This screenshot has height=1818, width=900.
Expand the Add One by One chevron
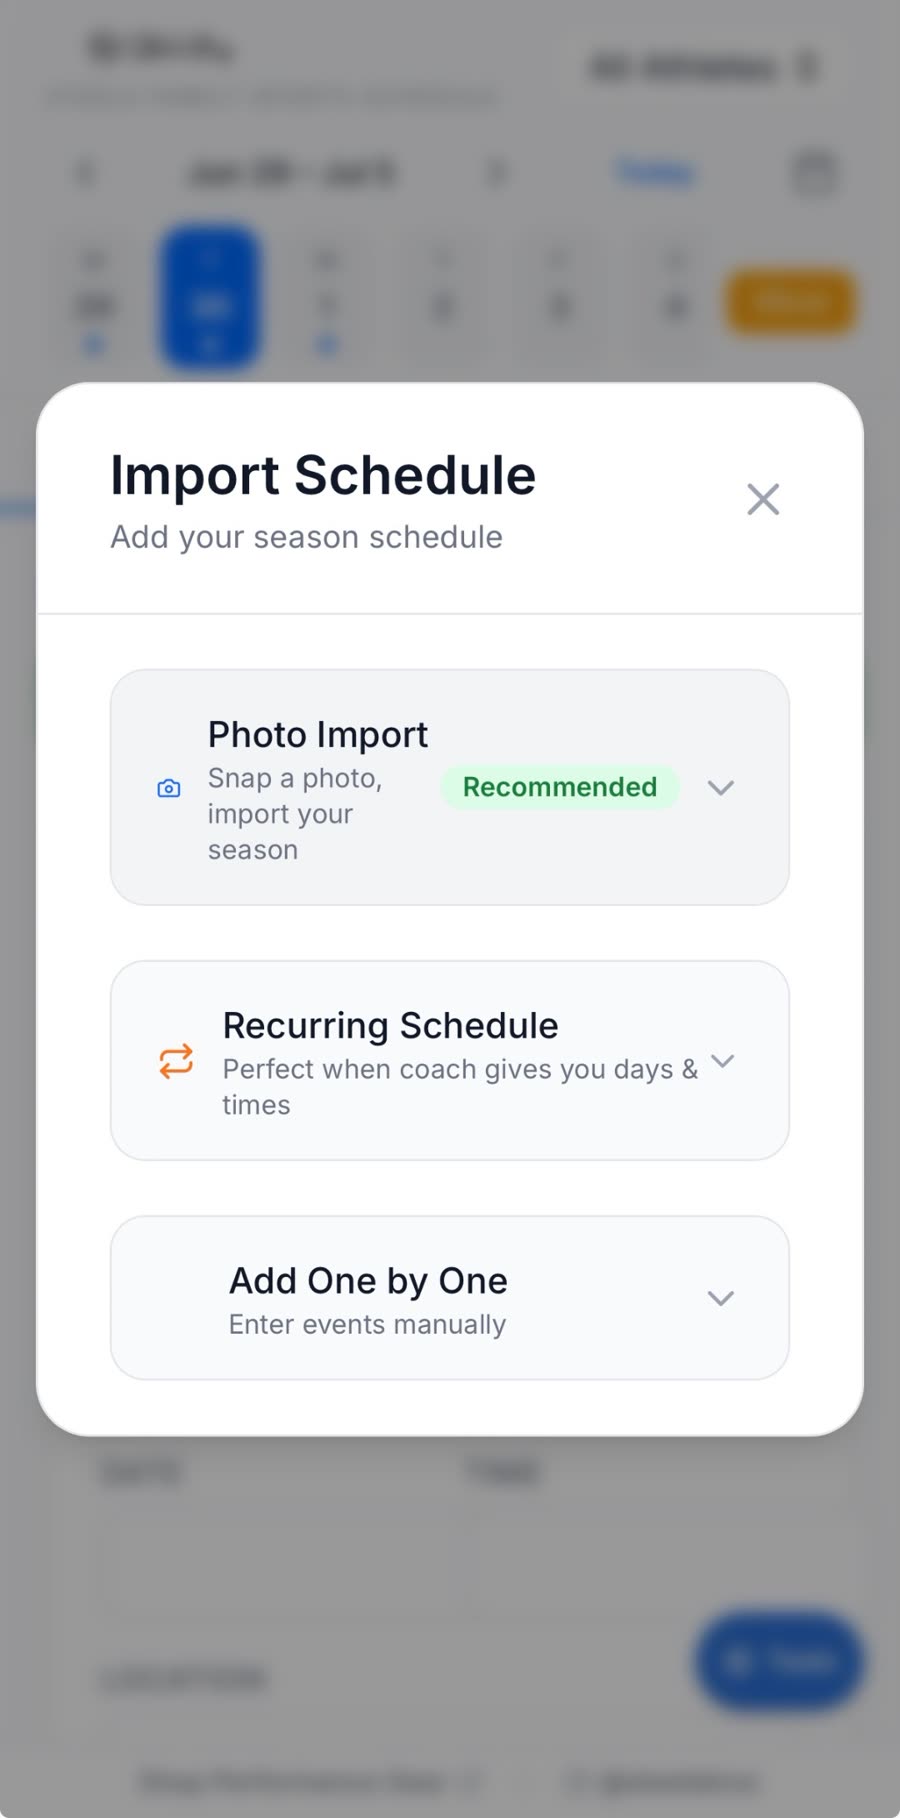[721, 1298]
